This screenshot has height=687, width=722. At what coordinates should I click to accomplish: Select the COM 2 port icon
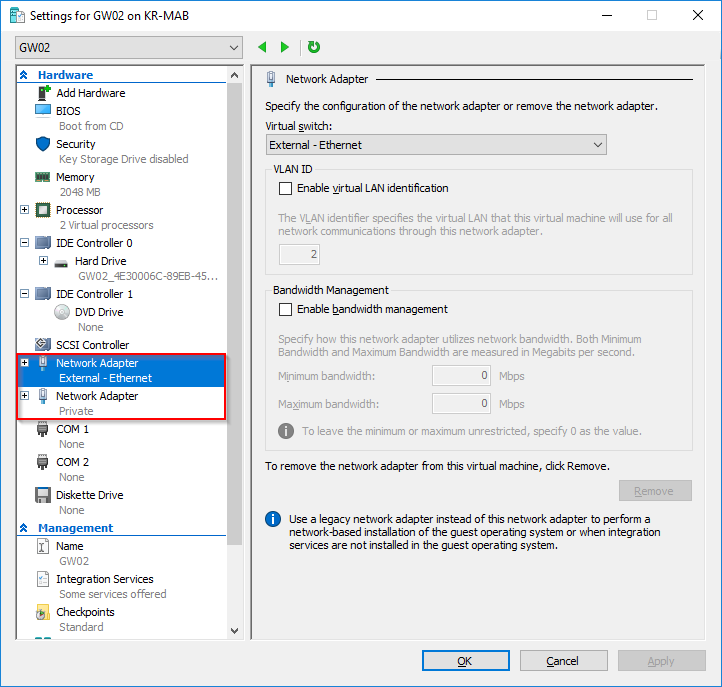(42, 462)
